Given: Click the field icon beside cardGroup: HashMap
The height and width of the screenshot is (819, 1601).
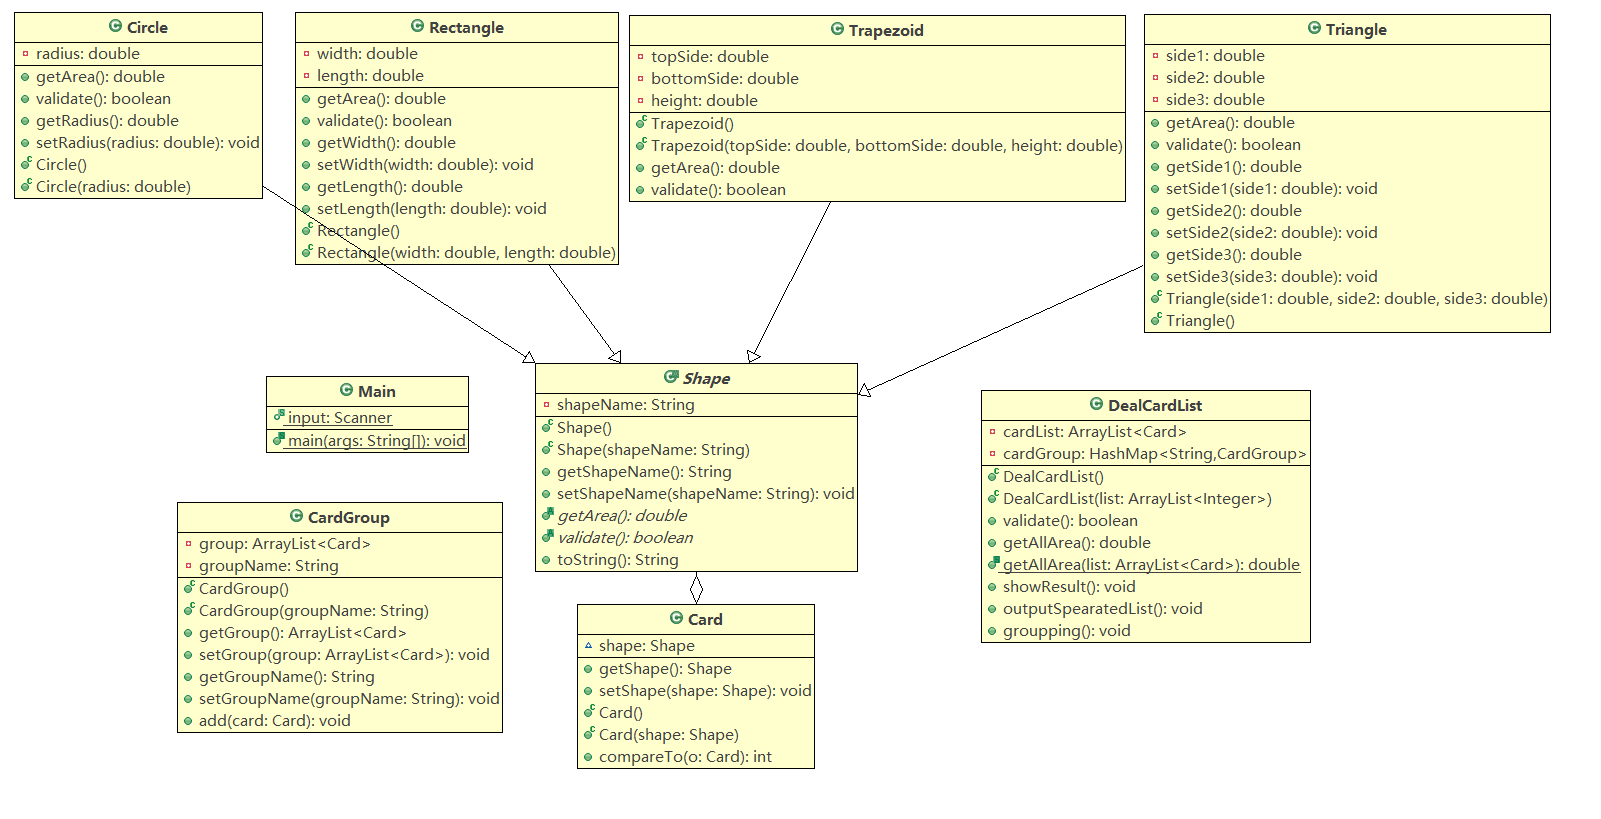Looking at the screenshot, I should [992, 453].
